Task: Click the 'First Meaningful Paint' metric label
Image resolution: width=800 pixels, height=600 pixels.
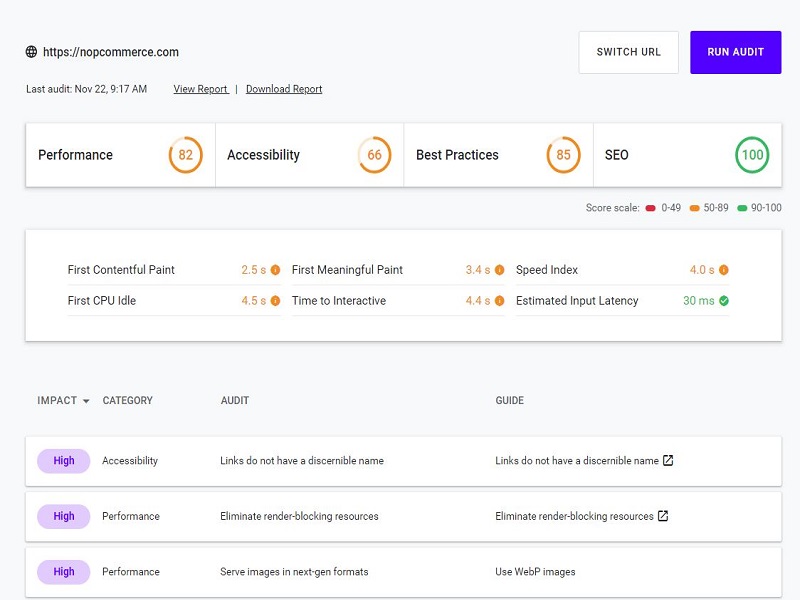Action: (x=347, y=270)
